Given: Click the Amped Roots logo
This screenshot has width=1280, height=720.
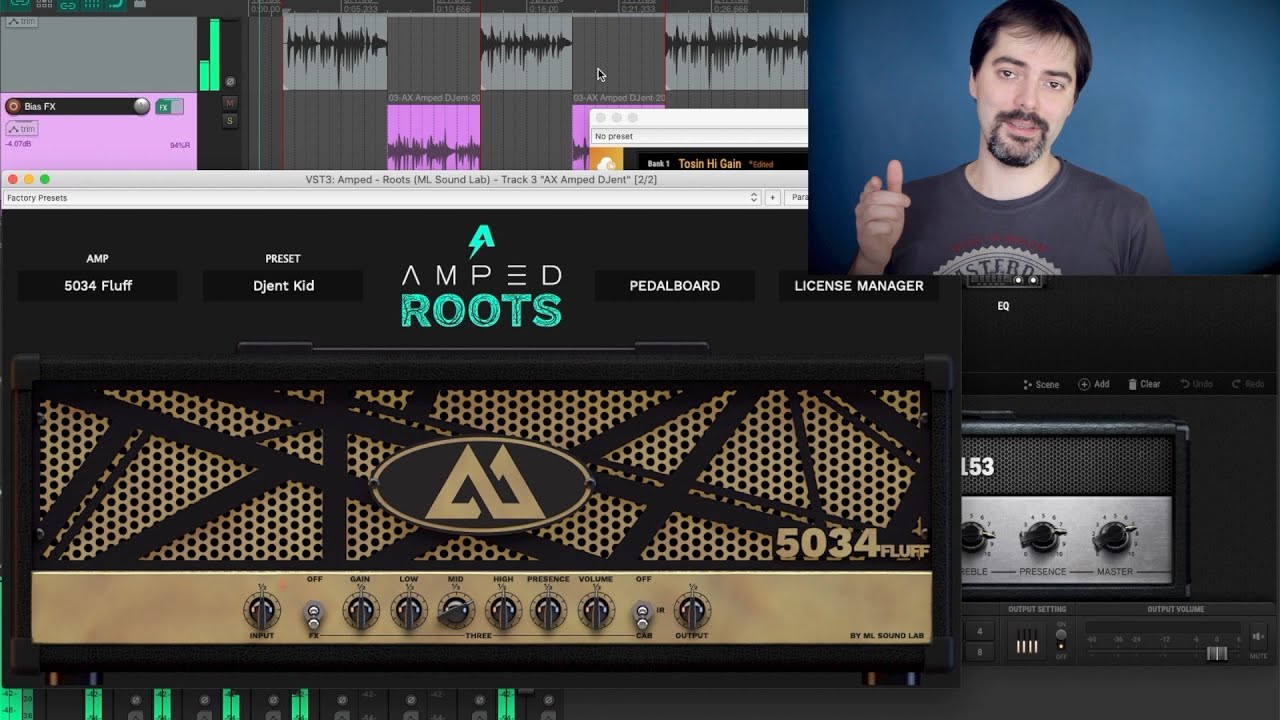Looking at the screenshot, I should pyautogui.click(x=481, y=278).
